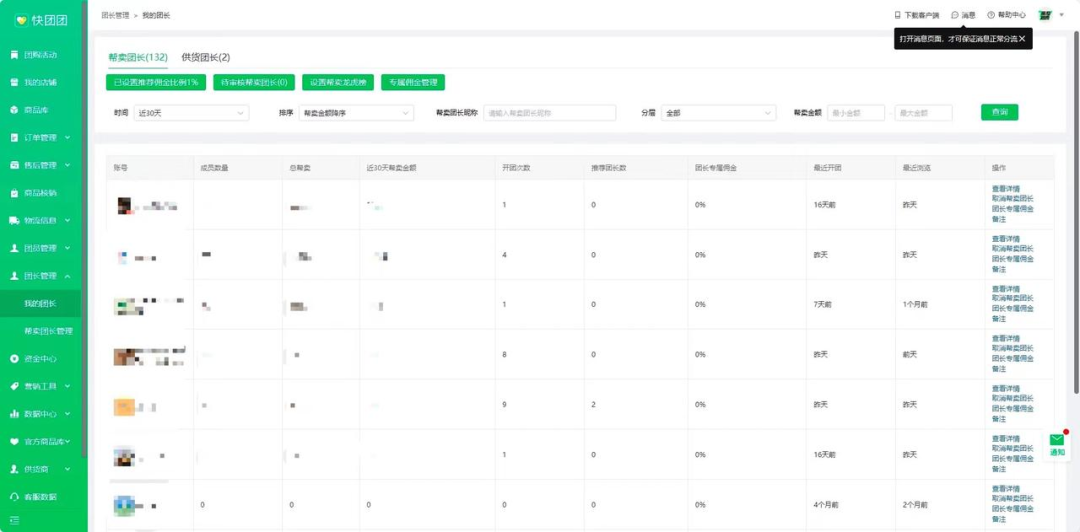Open the 时间 近30天 dropdown

click(191, 113)
